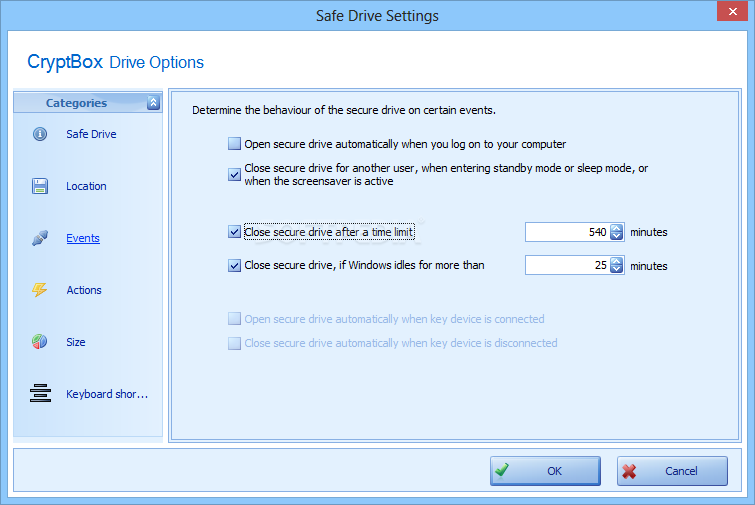The width and height of the screenshot is (755, 505).
Task: Enable open secure drive at log on
Action: (x=234, y=143)
